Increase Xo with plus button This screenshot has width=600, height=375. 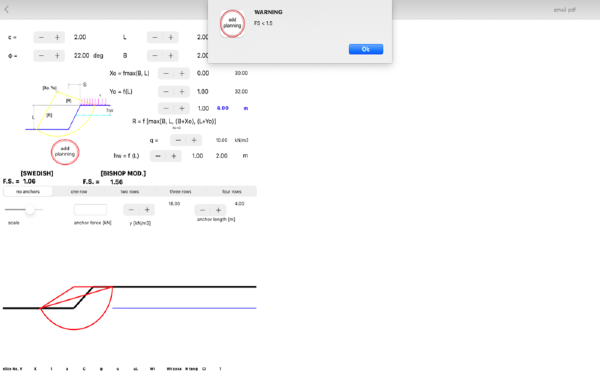182,73
